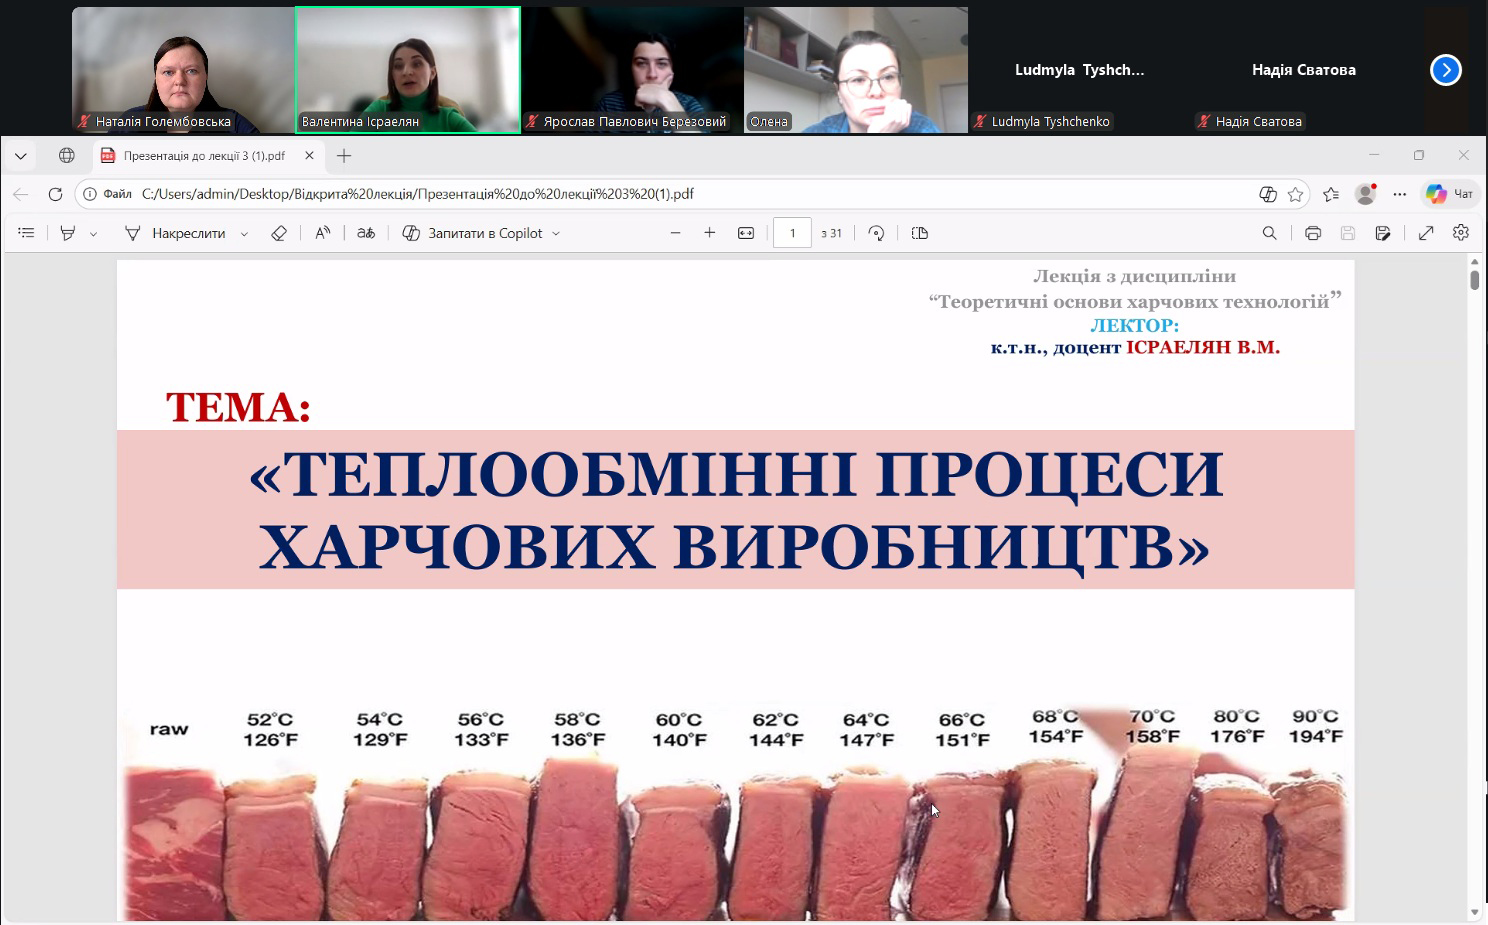Enter full screen PDF mode
The image size is (1488, 925).
coord(1426,233)
